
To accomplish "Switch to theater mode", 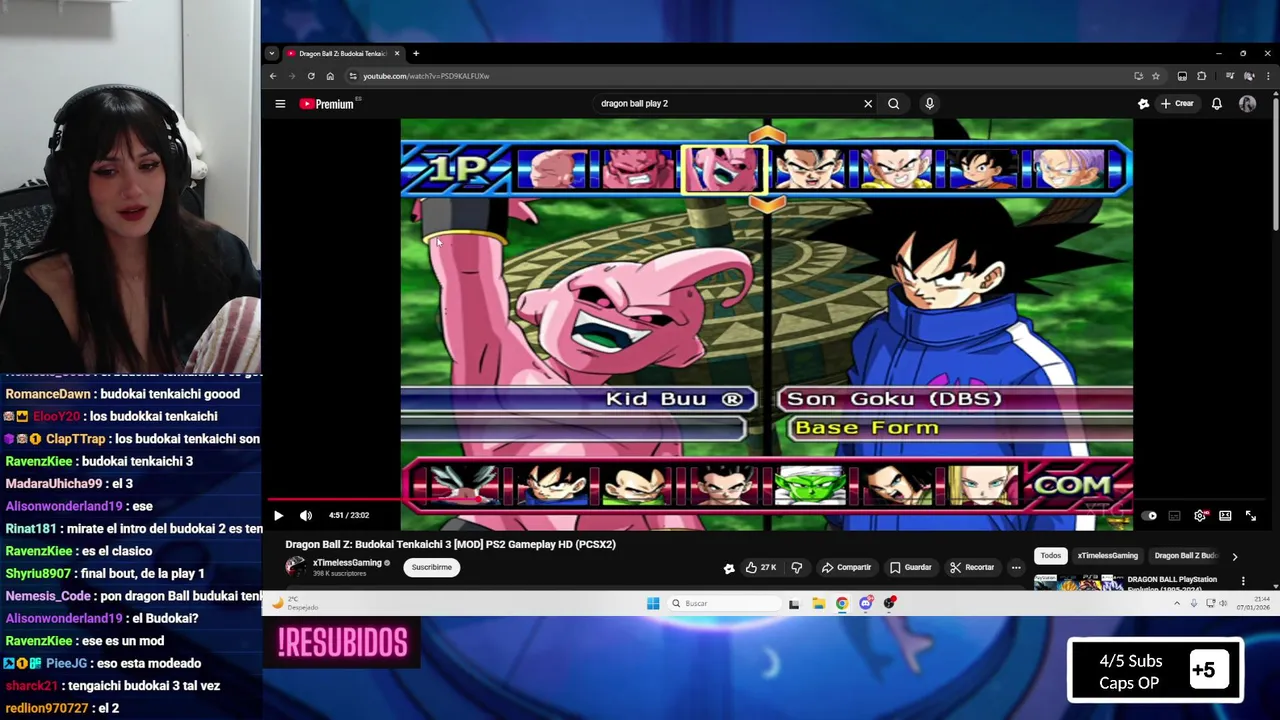I will click(x=1225, y=516).
